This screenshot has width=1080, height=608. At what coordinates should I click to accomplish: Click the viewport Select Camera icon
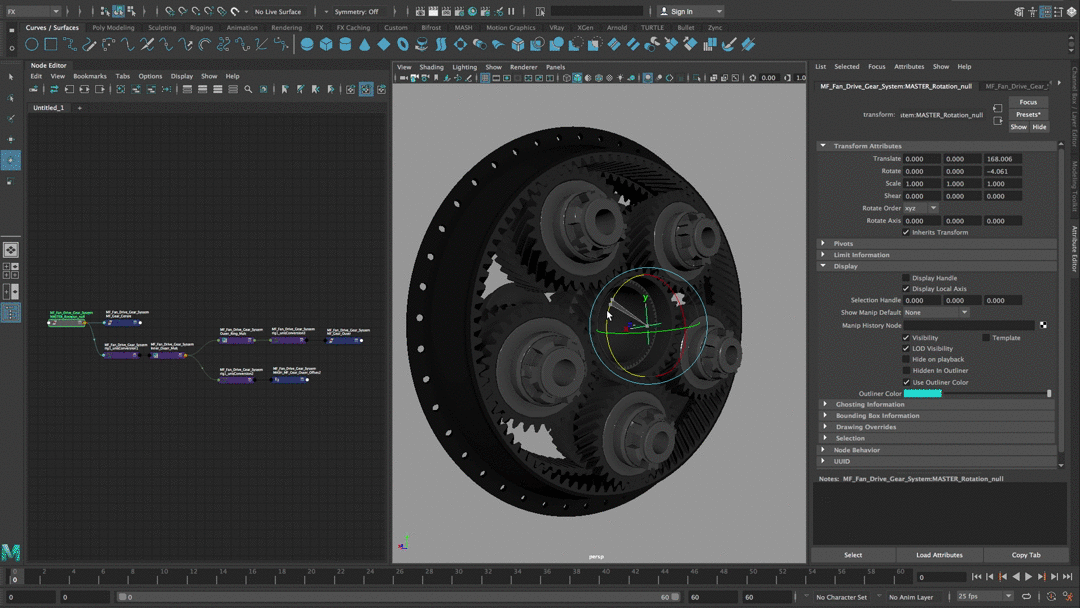404,78
